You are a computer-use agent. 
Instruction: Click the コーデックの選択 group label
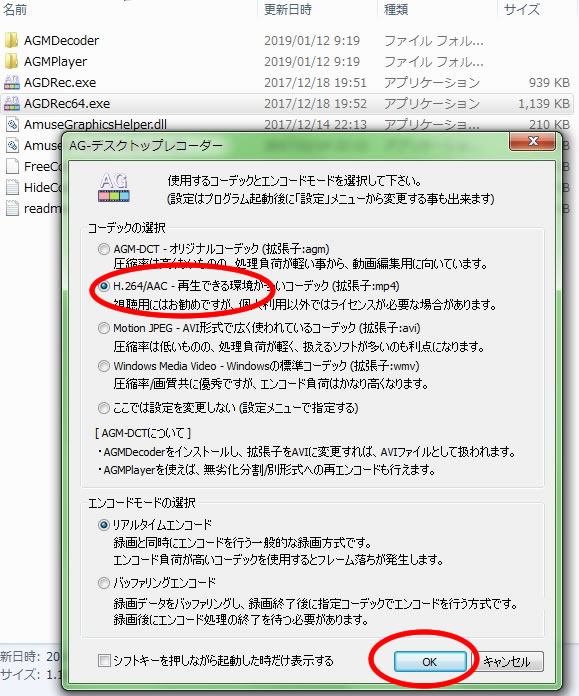pyautogui.click(x=127, y=228)
